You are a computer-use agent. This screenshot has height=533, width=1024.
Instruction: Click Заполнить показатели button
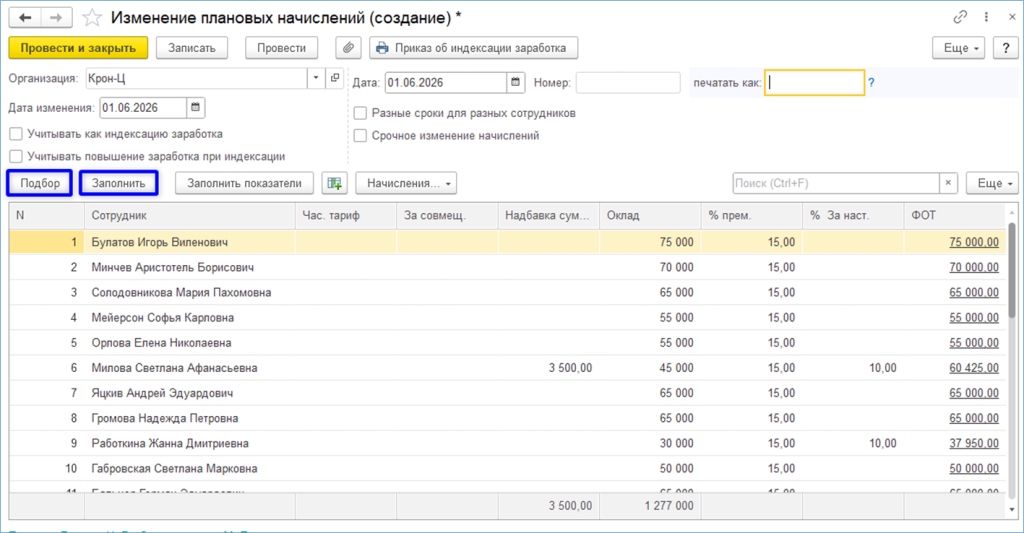coord(244,183)
